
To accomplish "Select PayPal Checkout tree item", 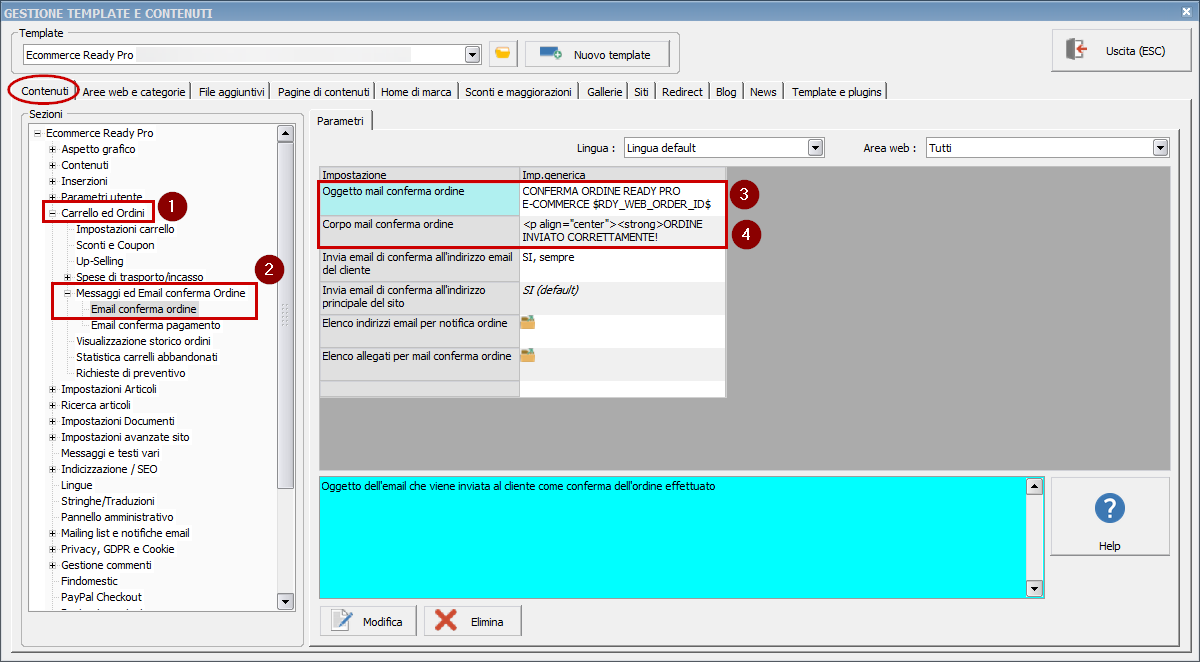I will tap(101, 597).
